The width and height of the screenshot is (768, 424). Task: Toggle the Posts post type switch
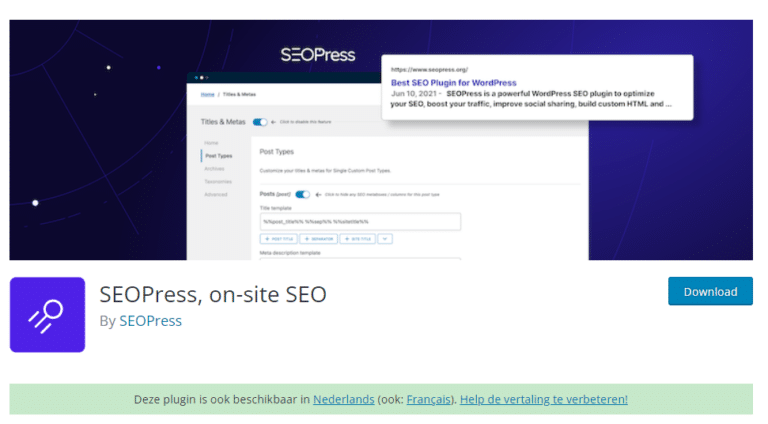tap(302, 194)
